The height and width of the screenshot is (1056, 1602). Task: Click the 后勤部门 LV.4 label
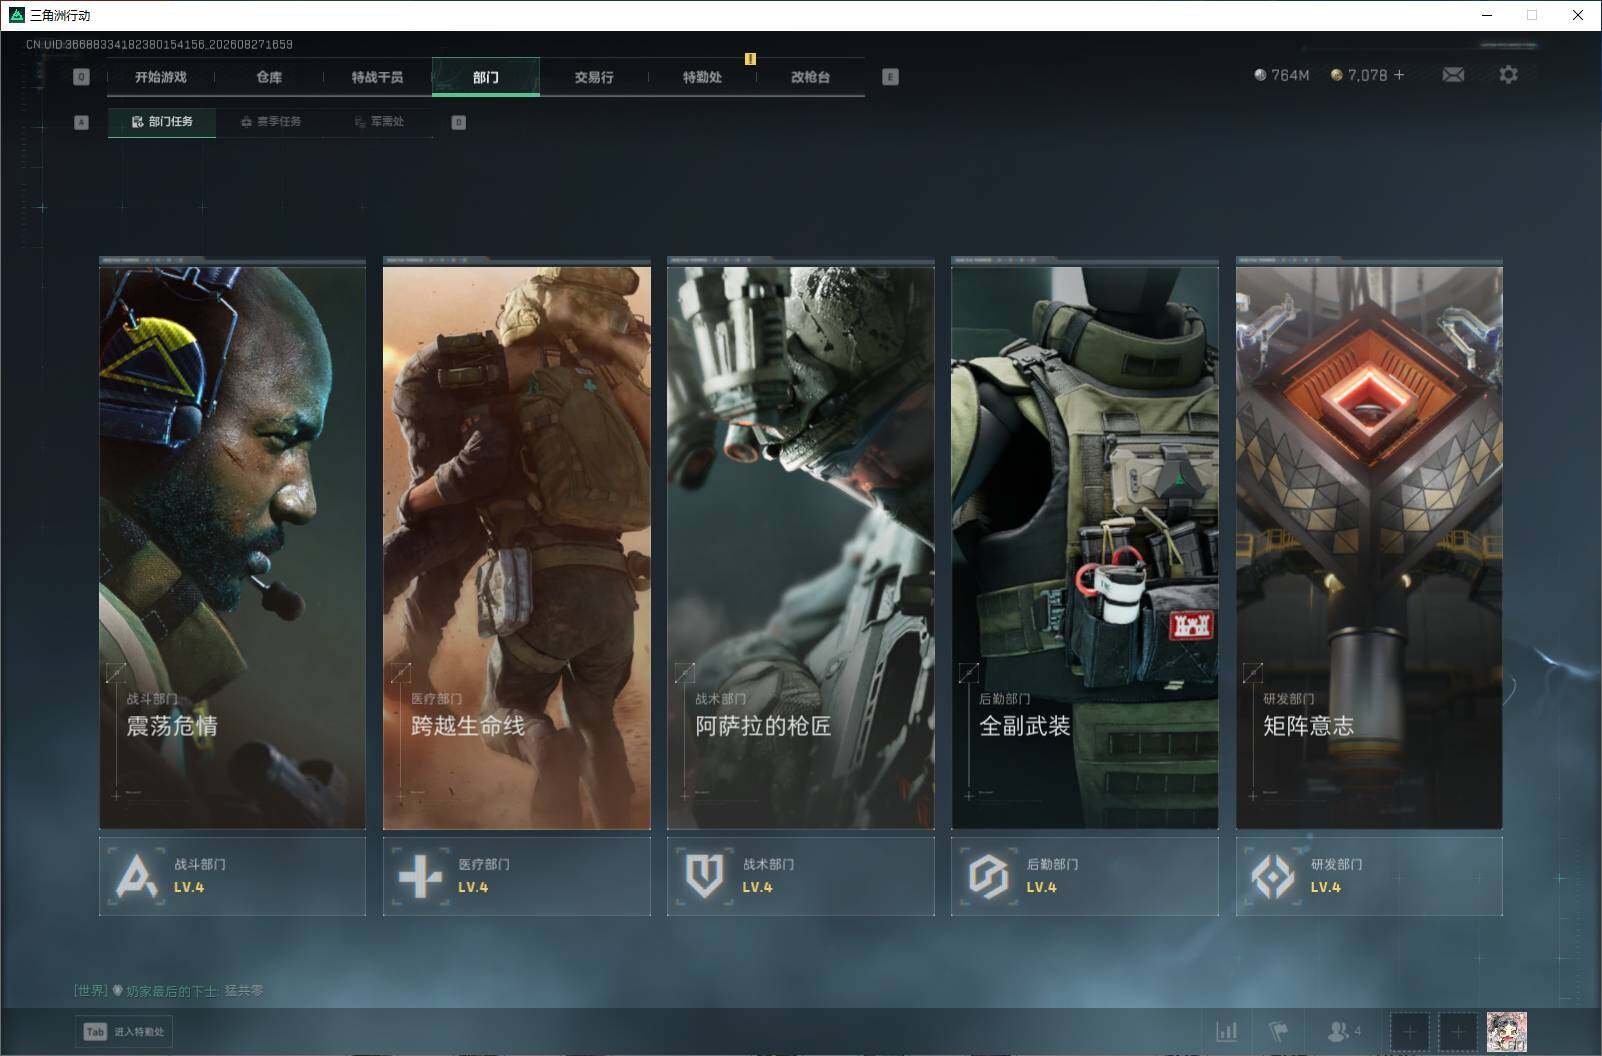click(1041, 887)
